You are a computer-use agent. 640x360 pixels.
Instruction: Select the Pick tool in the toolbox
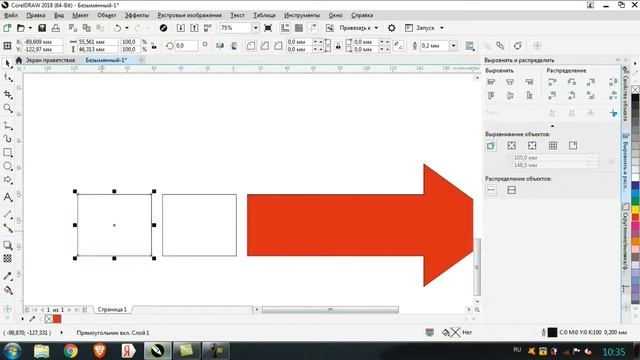pos(7,63)
